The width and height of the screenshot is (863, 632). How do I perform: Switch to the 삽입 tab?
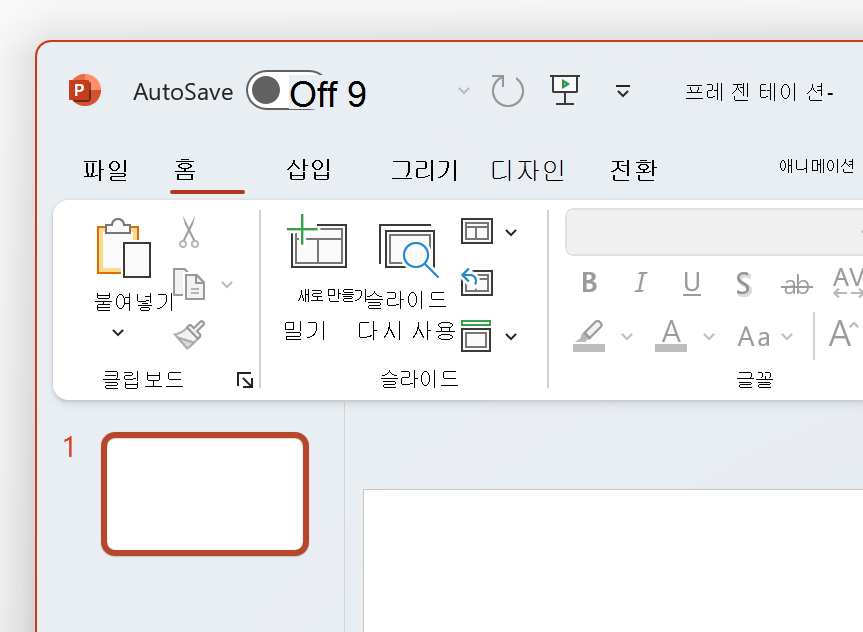[309, 170]
